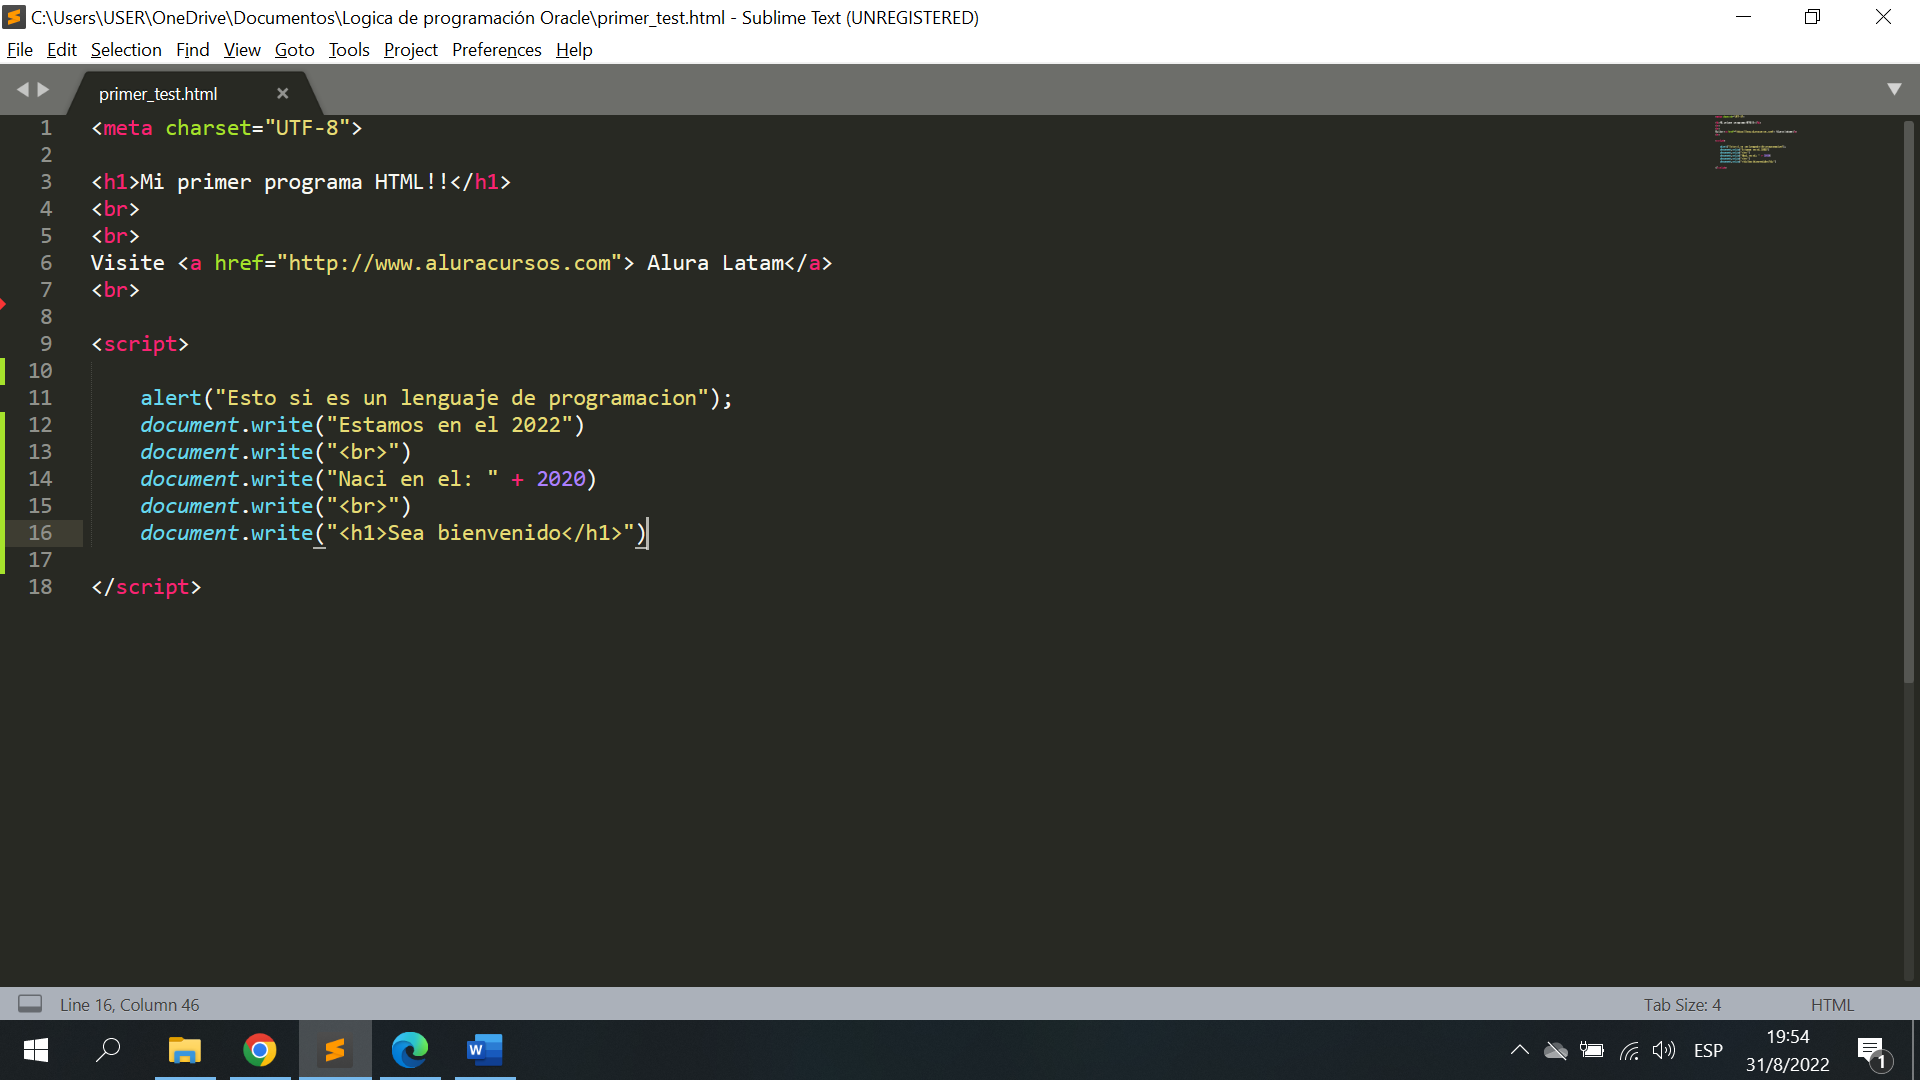Minimize the Sublime Text window

click(1743, 17)
